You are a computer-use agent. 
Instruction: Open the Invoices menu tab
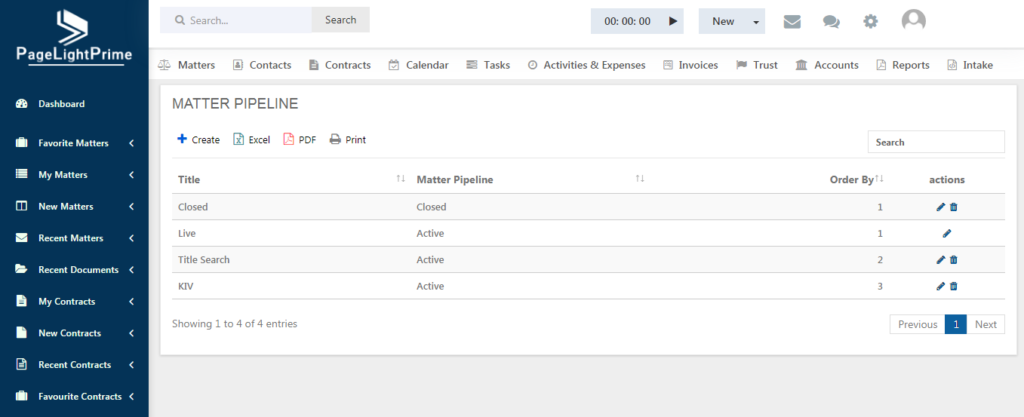[690, 65]
